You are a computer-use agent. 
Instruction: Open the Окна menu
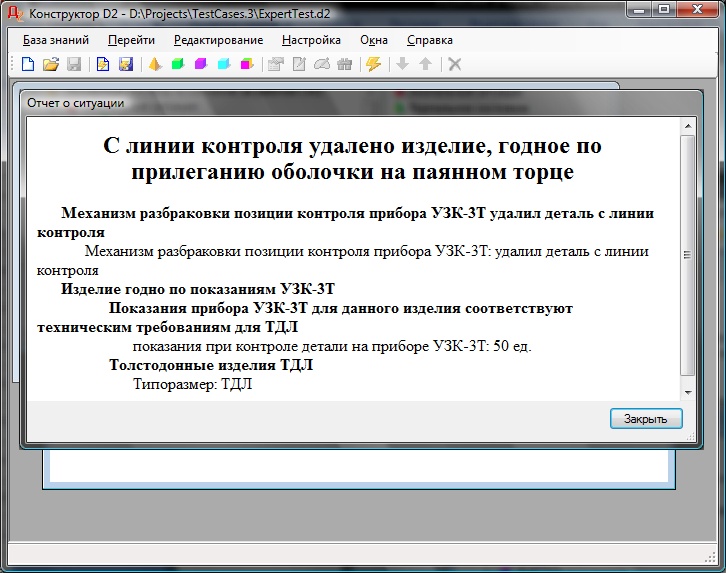click(374, 40)
